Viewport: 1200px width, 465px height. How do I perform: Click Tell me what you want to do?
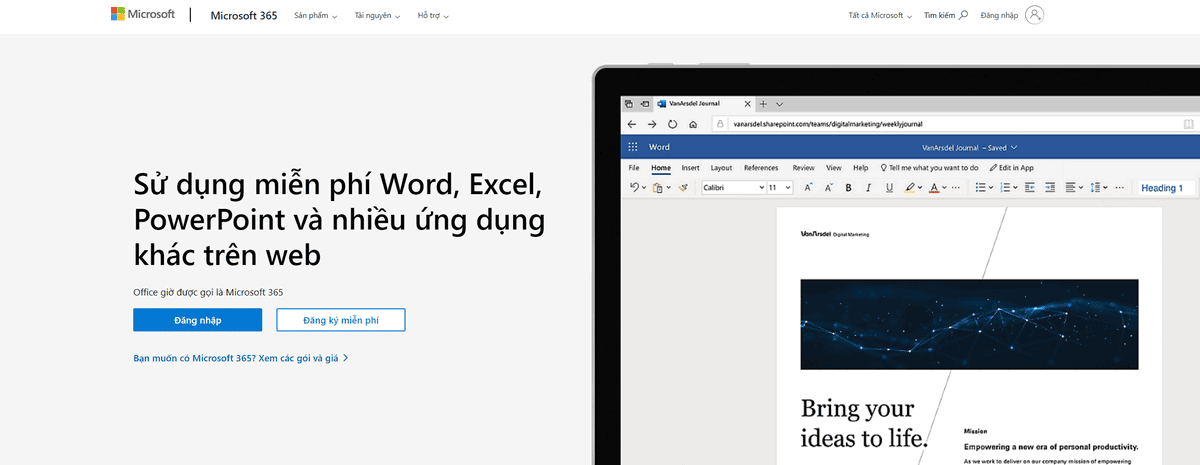point(929,168)
